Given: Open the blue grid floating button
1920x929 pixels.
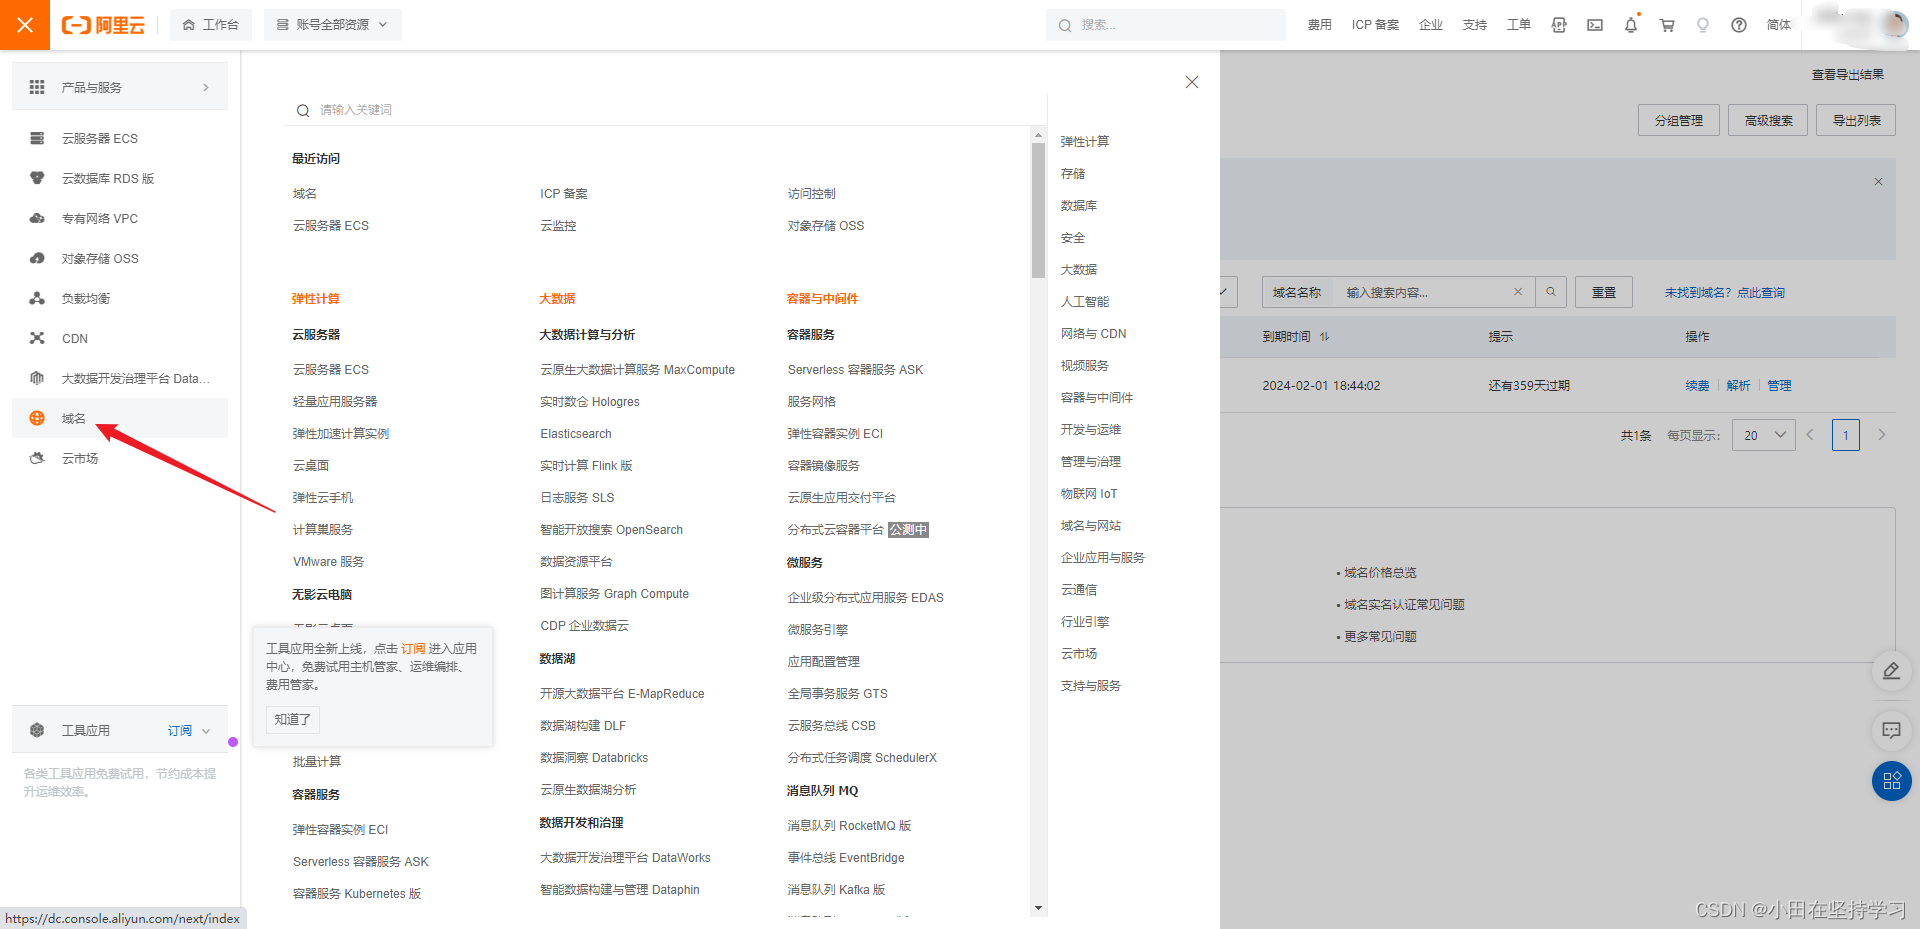Looking at the screenshot, I should [1891, 781].
